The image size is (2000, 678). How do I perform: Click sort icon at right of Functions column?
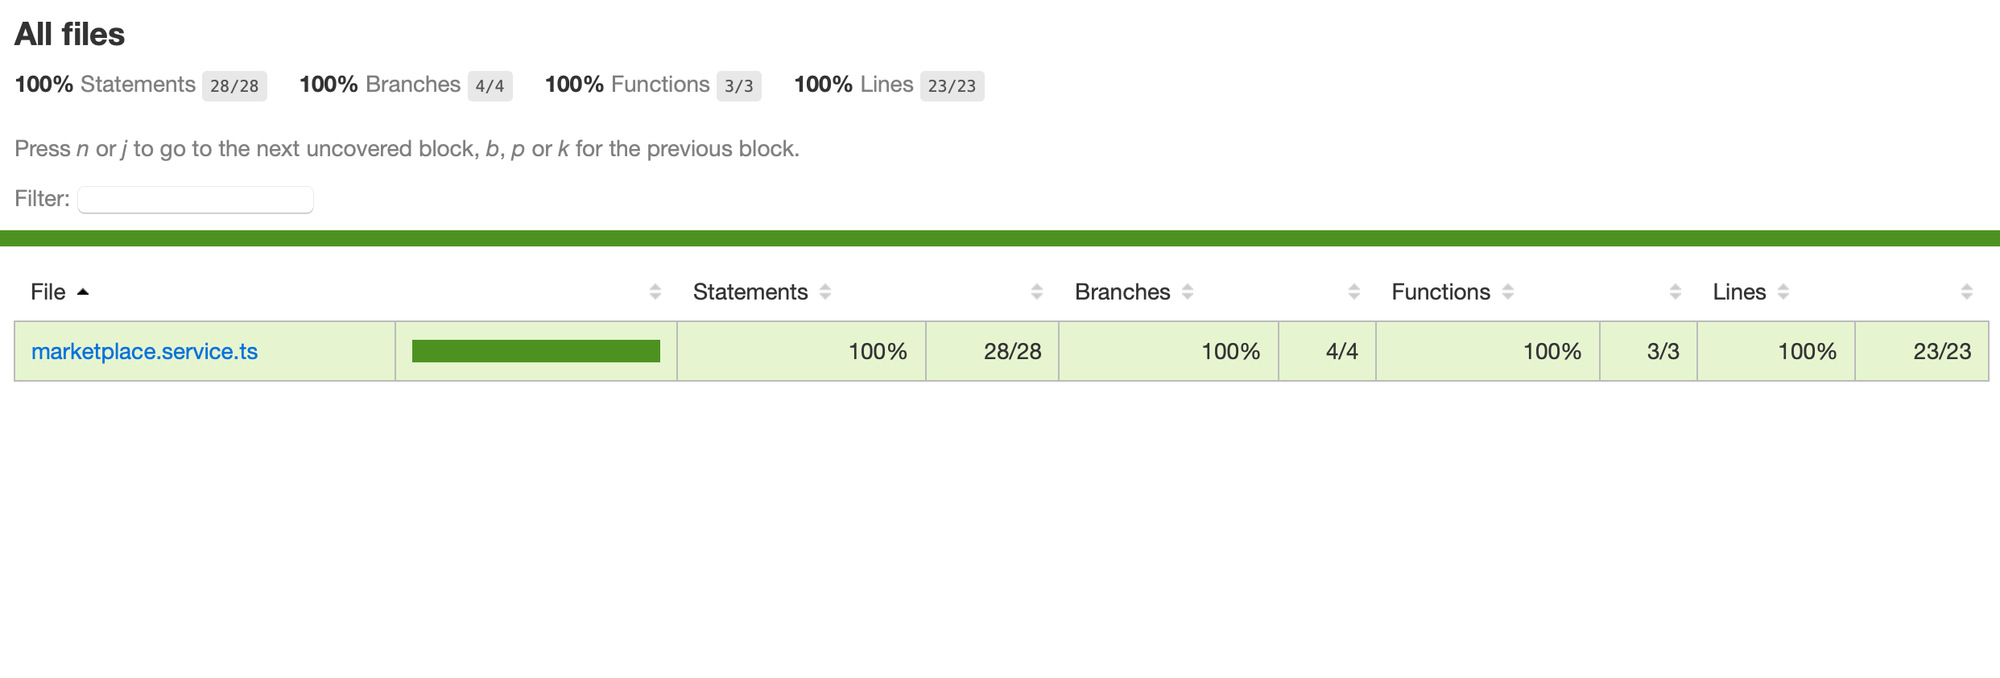(1675, 292)
